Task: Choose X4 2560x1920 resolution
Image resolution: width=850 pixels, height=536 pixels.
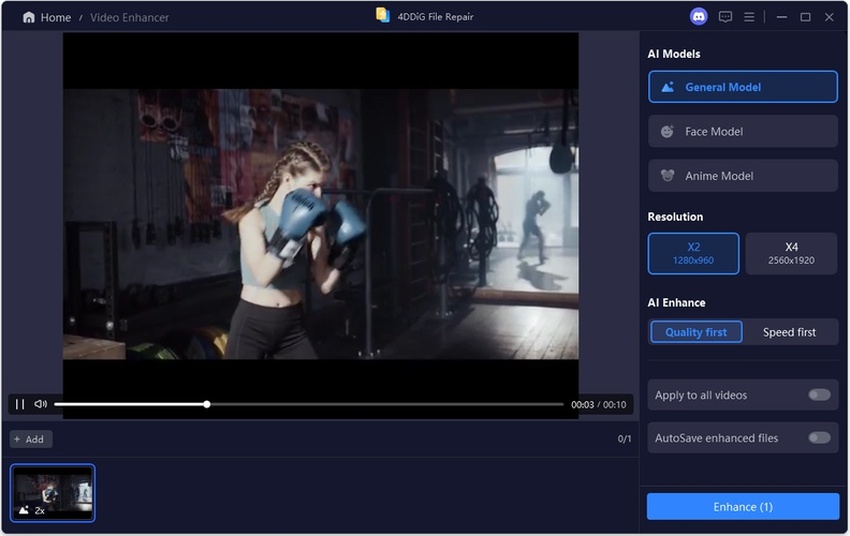Action: point(791,253)
